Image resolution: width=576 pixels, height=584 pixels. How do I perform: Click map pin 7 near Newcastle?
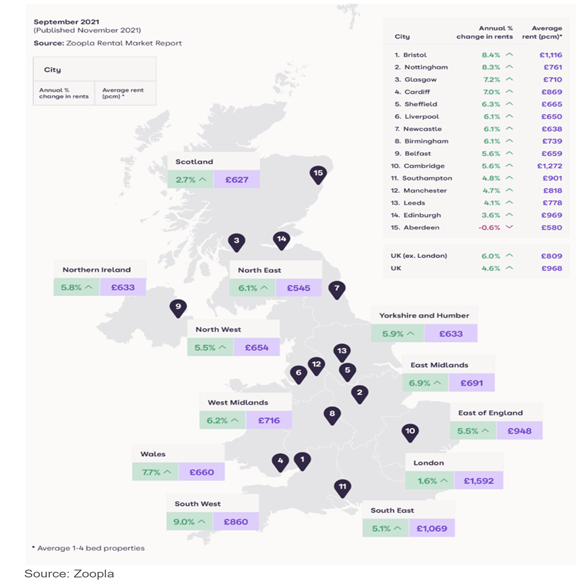pos(337,290)
